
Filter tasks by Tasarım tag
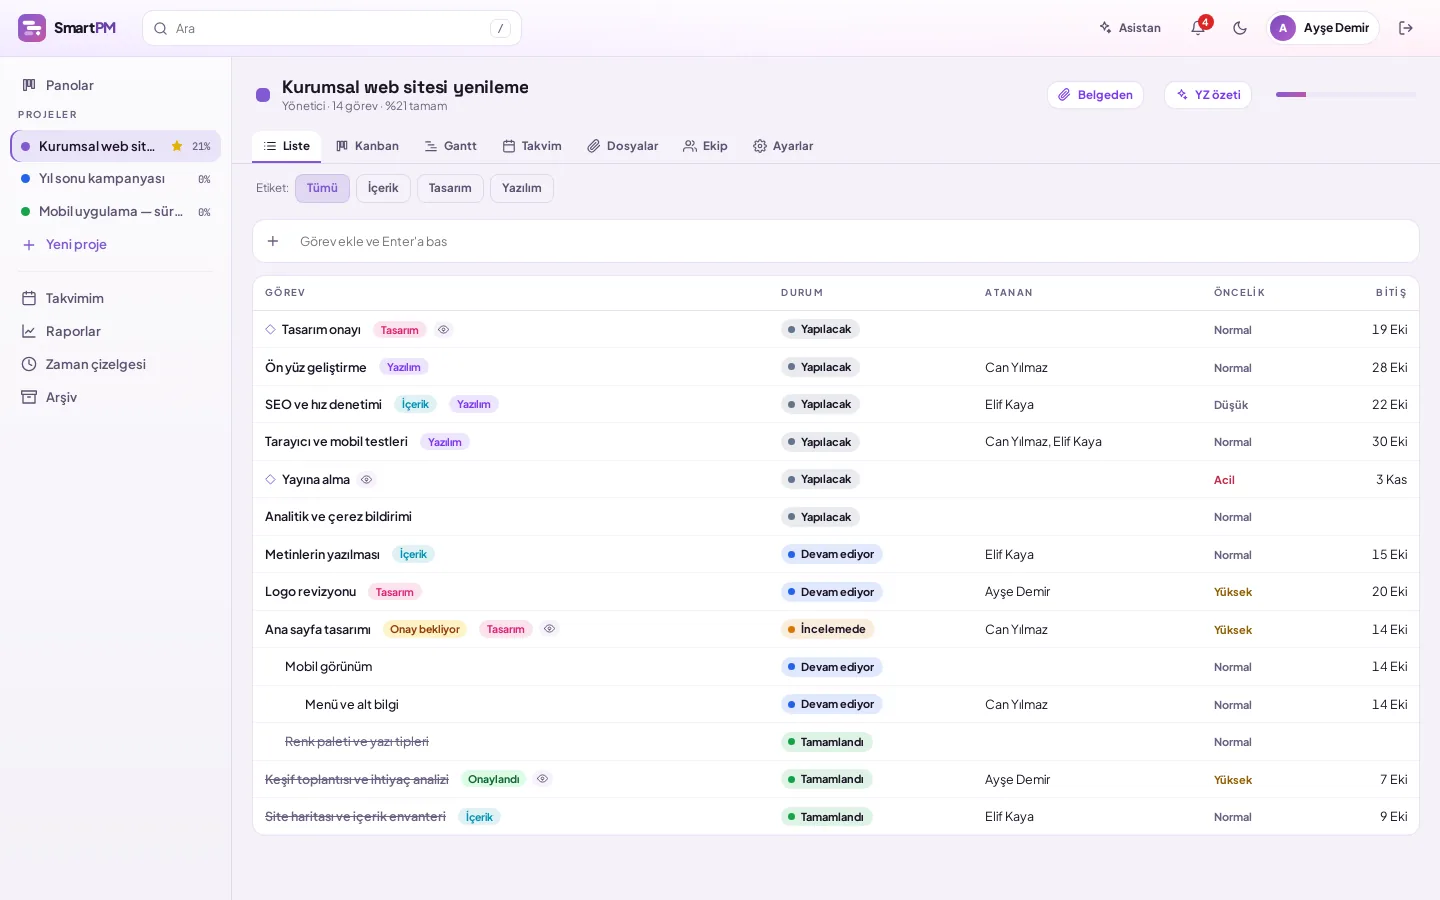(x=450, y=188)
